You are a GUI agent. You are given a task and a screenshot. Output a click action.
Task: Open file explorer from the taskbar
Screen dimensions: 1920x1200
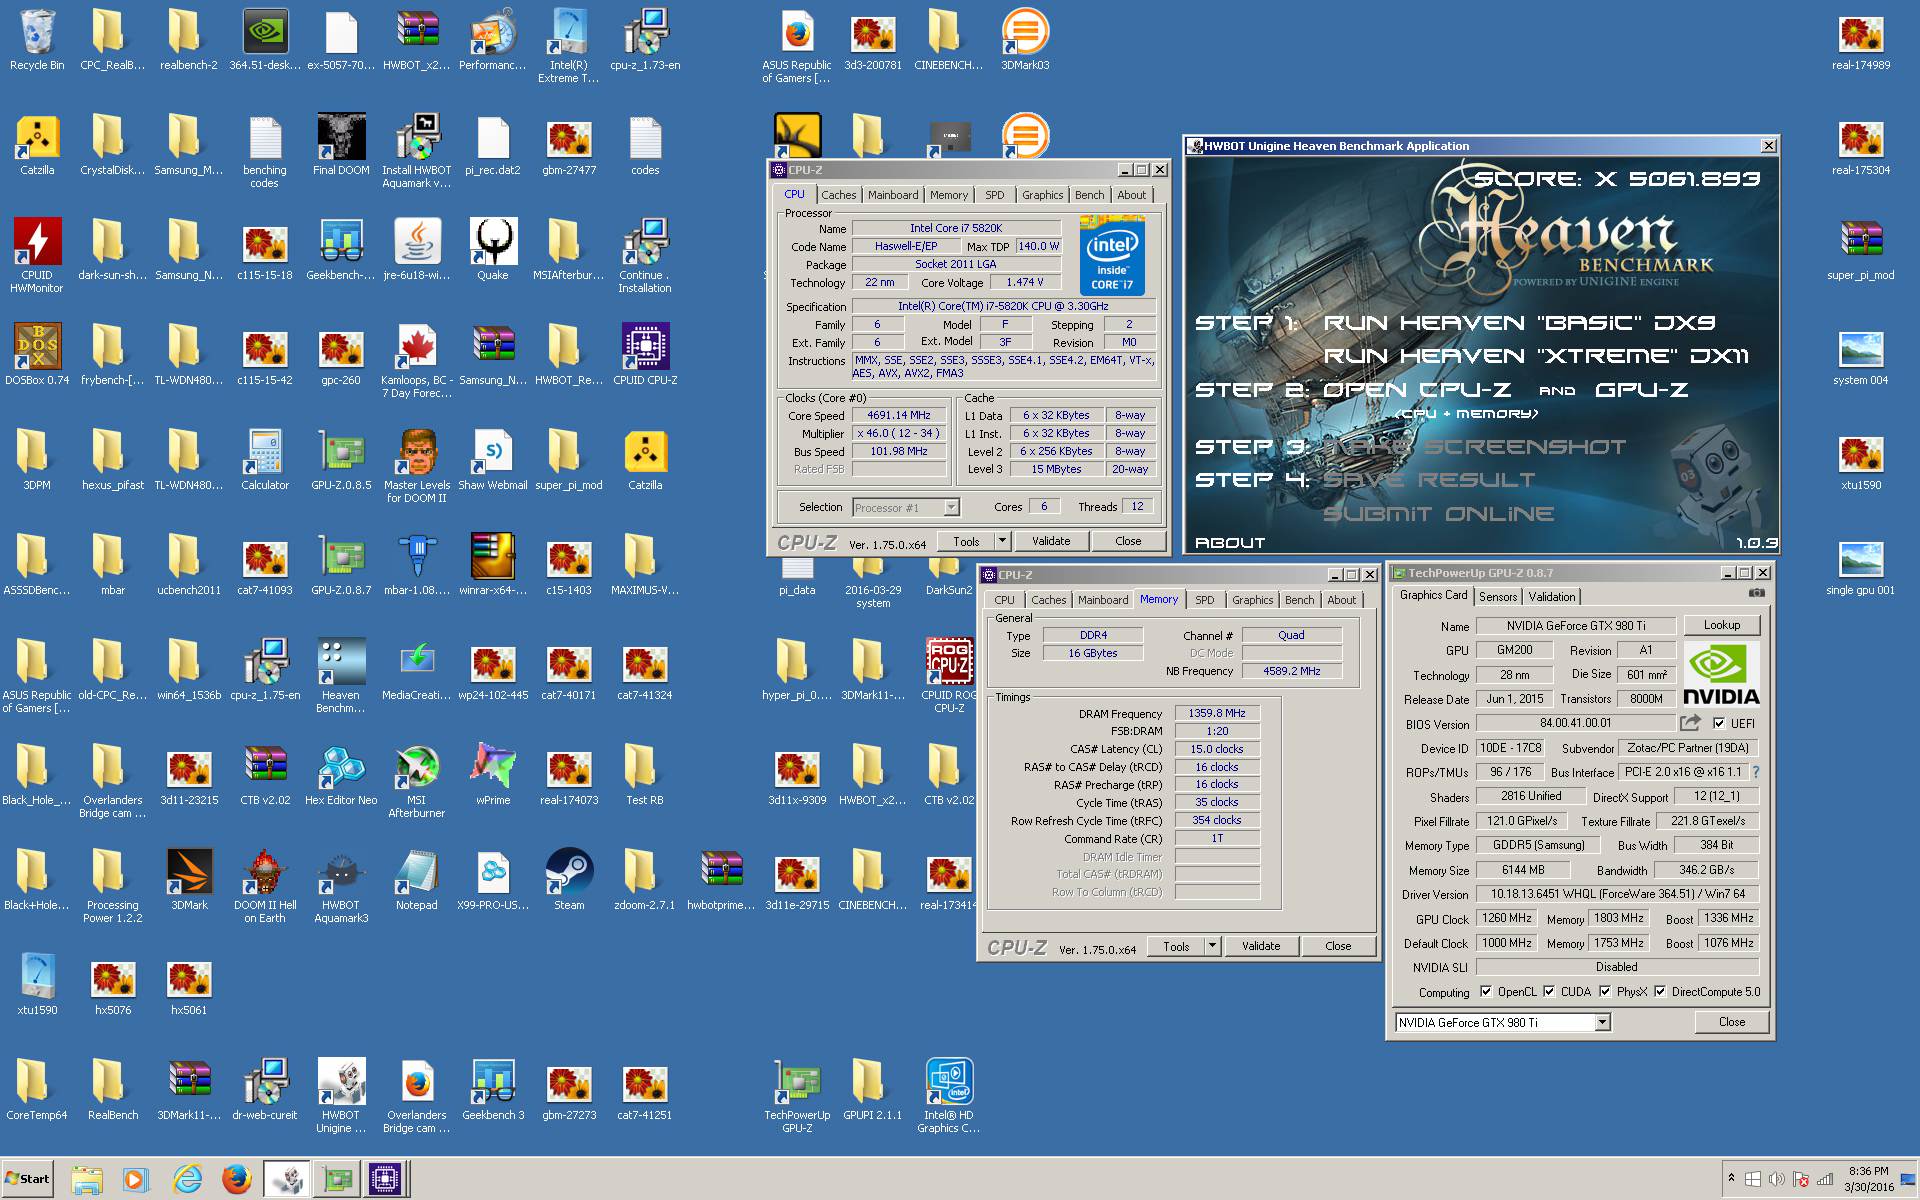87,1180
